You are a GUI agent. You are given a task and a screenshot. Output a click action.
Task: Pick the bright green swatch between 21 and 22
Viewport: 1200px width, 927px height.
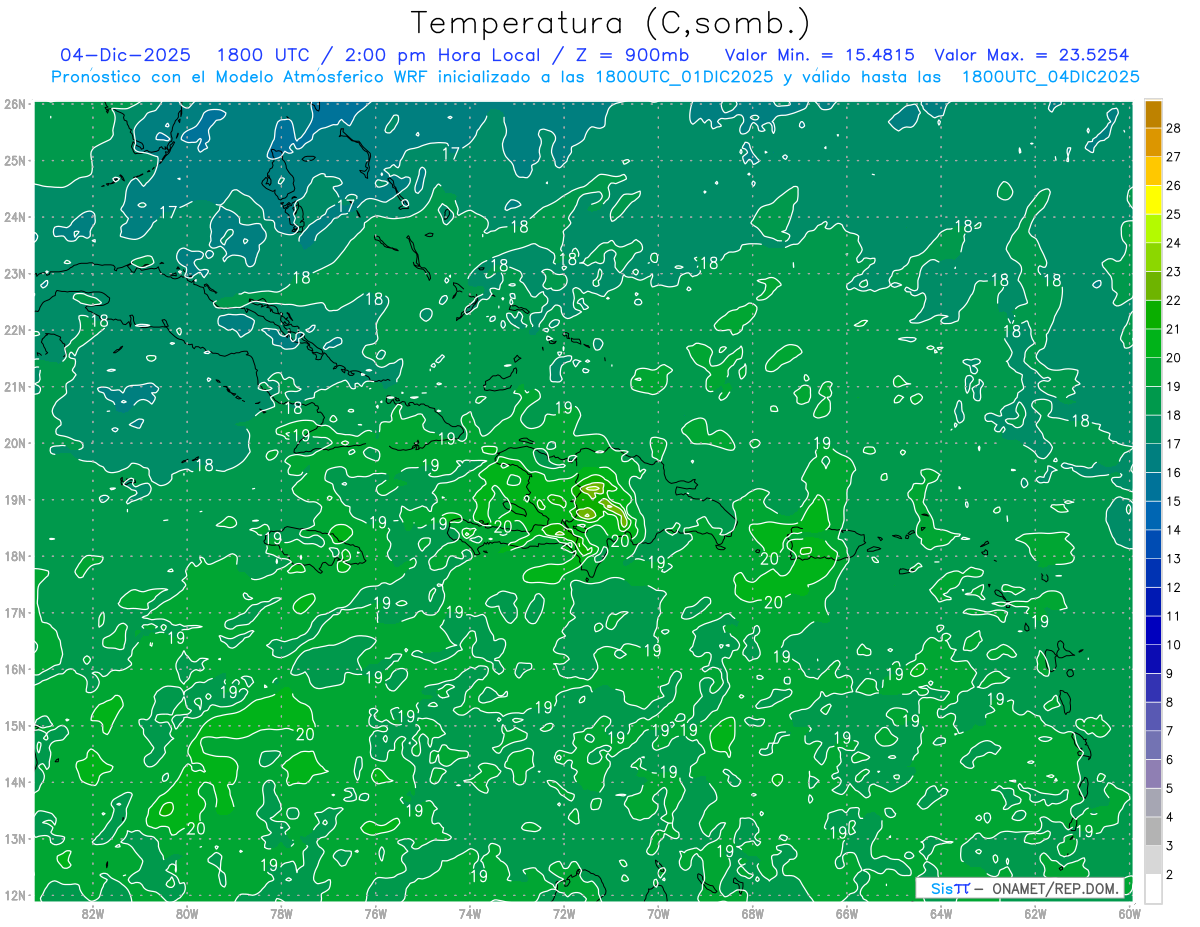(1153, 315)
